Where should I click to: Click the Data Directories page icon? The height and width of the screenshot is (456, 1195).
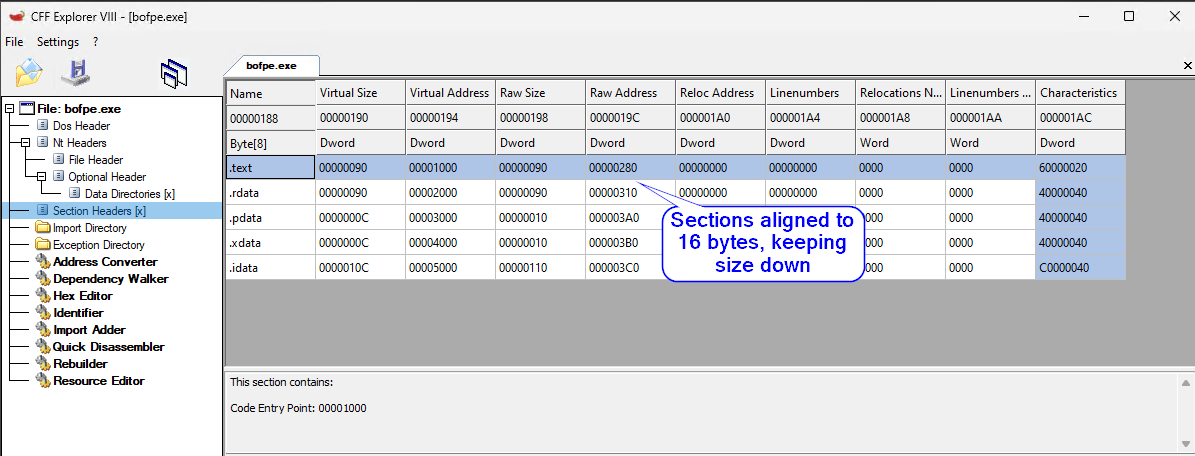75,194
